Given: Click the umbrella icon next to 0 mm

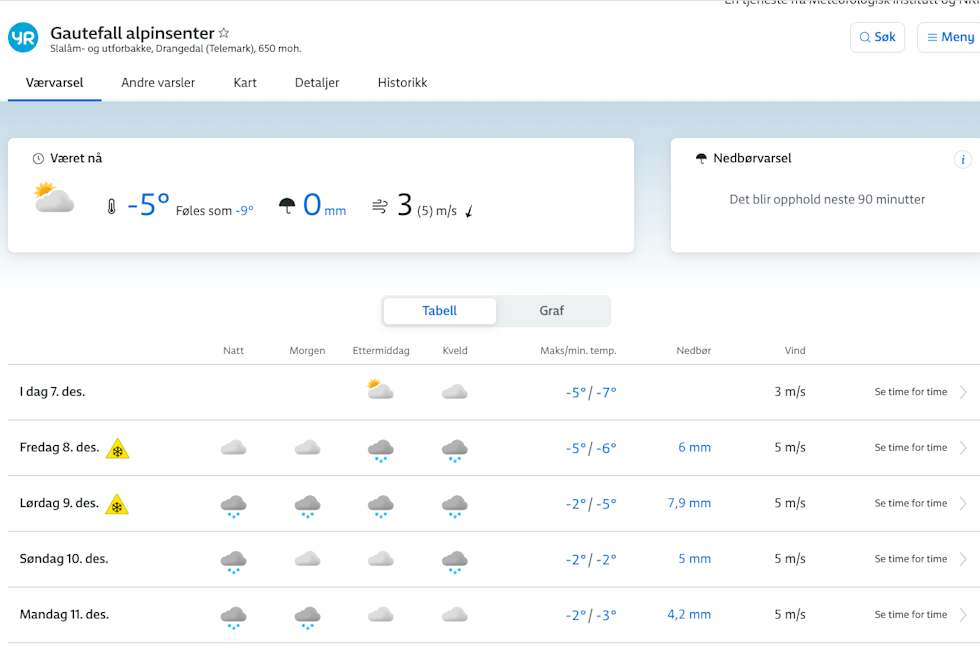Looking at the screenshot, I should [287, 206].
